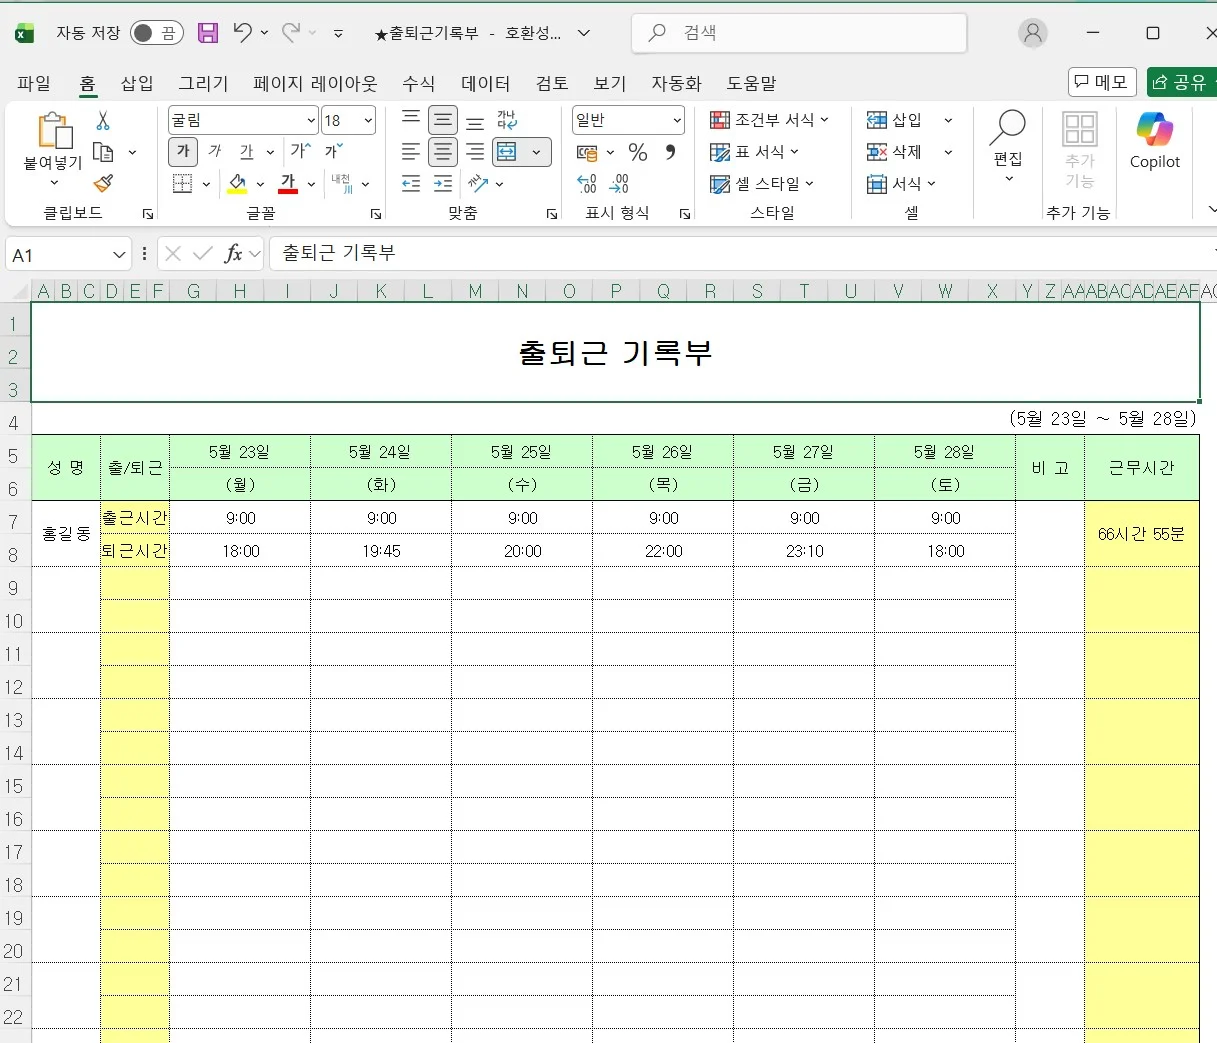This screenshot has height=1043, width=1217.
Task: Click inside the search box
Action: coord(798,32)
